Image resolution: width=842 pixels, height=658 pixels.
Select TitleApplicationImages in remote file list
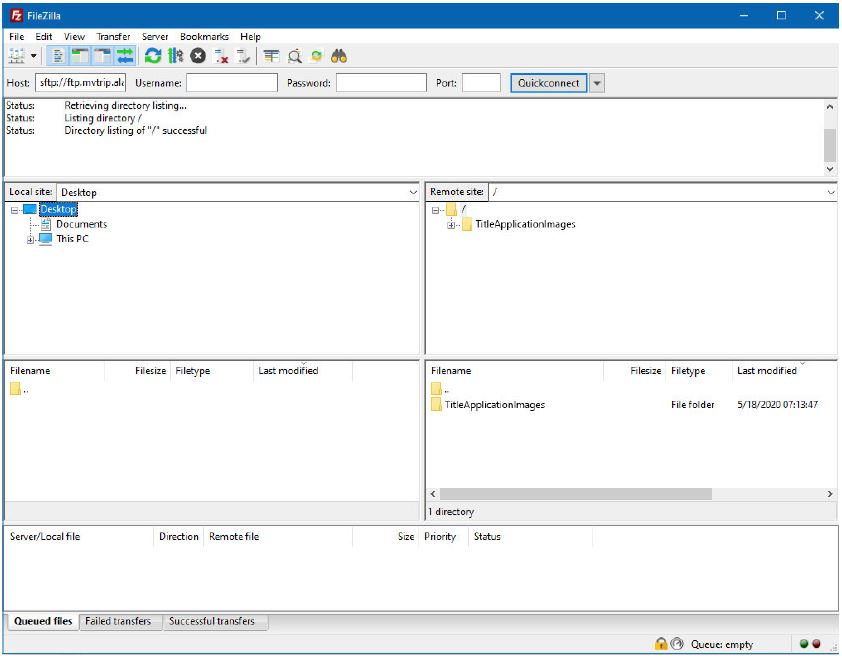pos(494,404)
